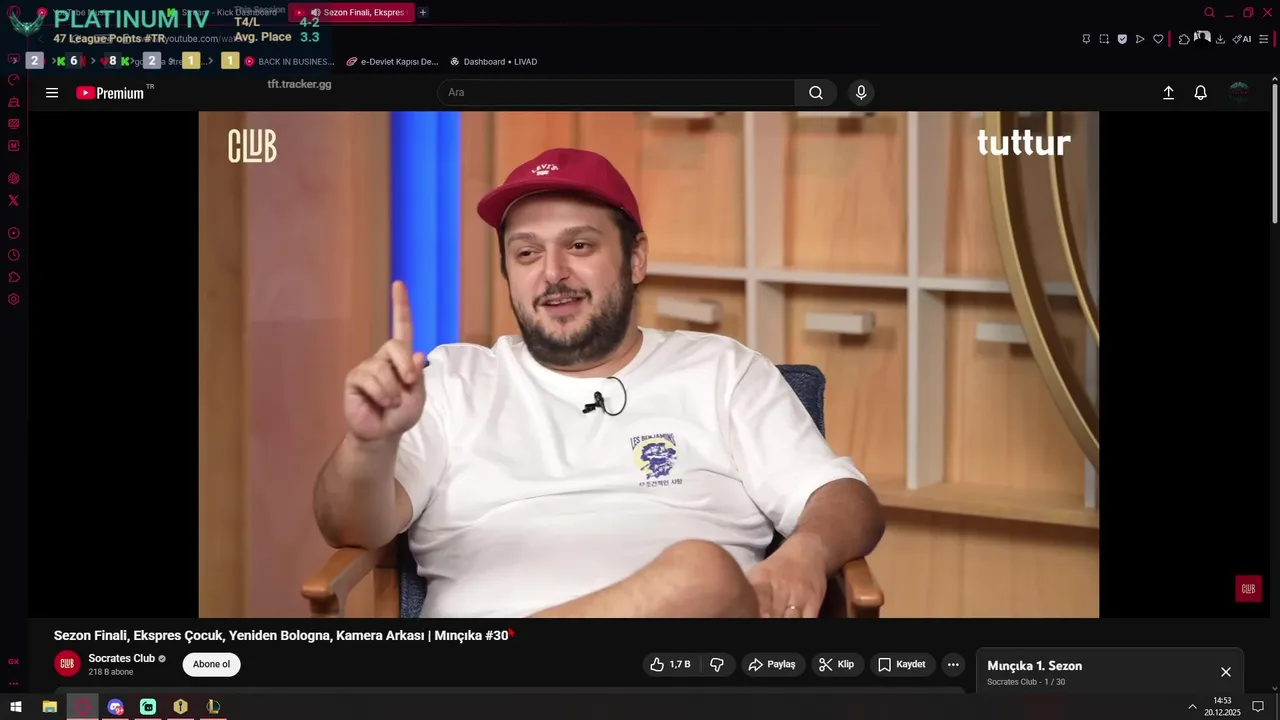Open extensions icon in browser sidebar
The height and width of the screenshot is (720, 1280).
[x=14, y=277]
